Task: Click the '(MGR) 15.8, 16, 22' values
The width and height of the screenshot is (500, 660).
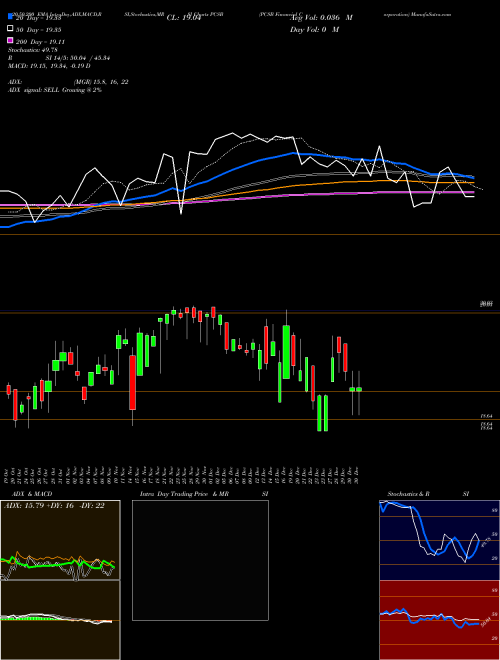Action: coord(101,82)
